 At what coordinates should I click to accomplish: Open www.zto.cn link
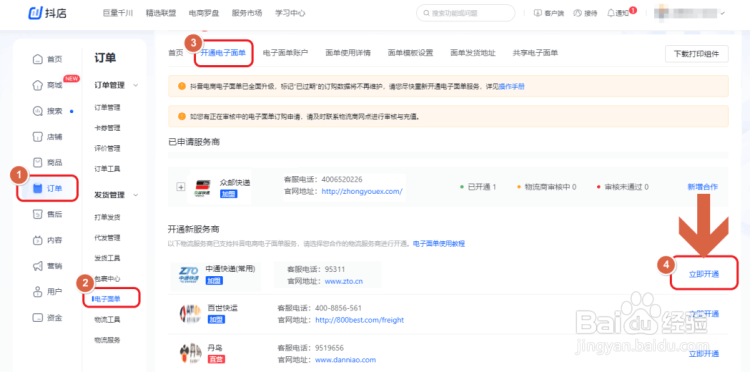tap(344, 281)
